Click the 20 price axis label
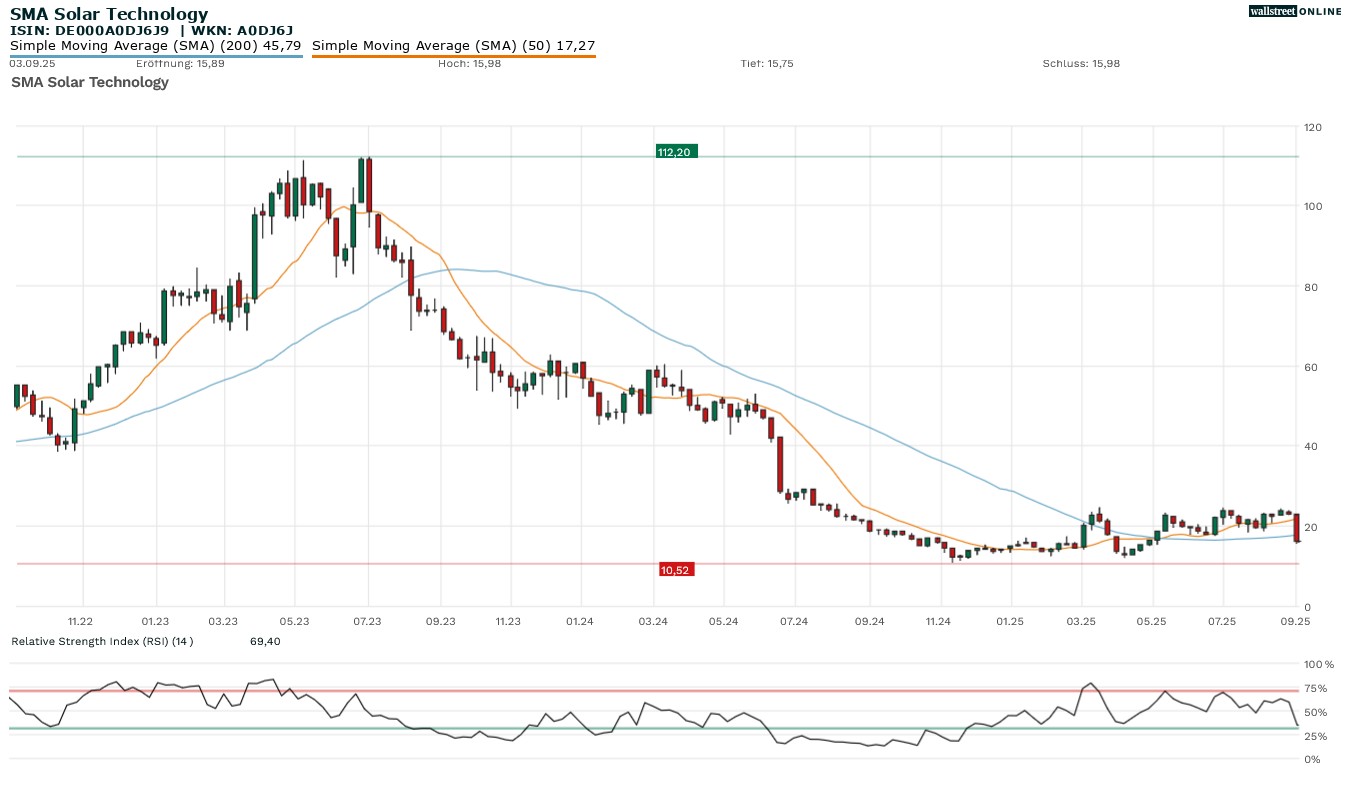1349x786 pixels. (1309, 528)
